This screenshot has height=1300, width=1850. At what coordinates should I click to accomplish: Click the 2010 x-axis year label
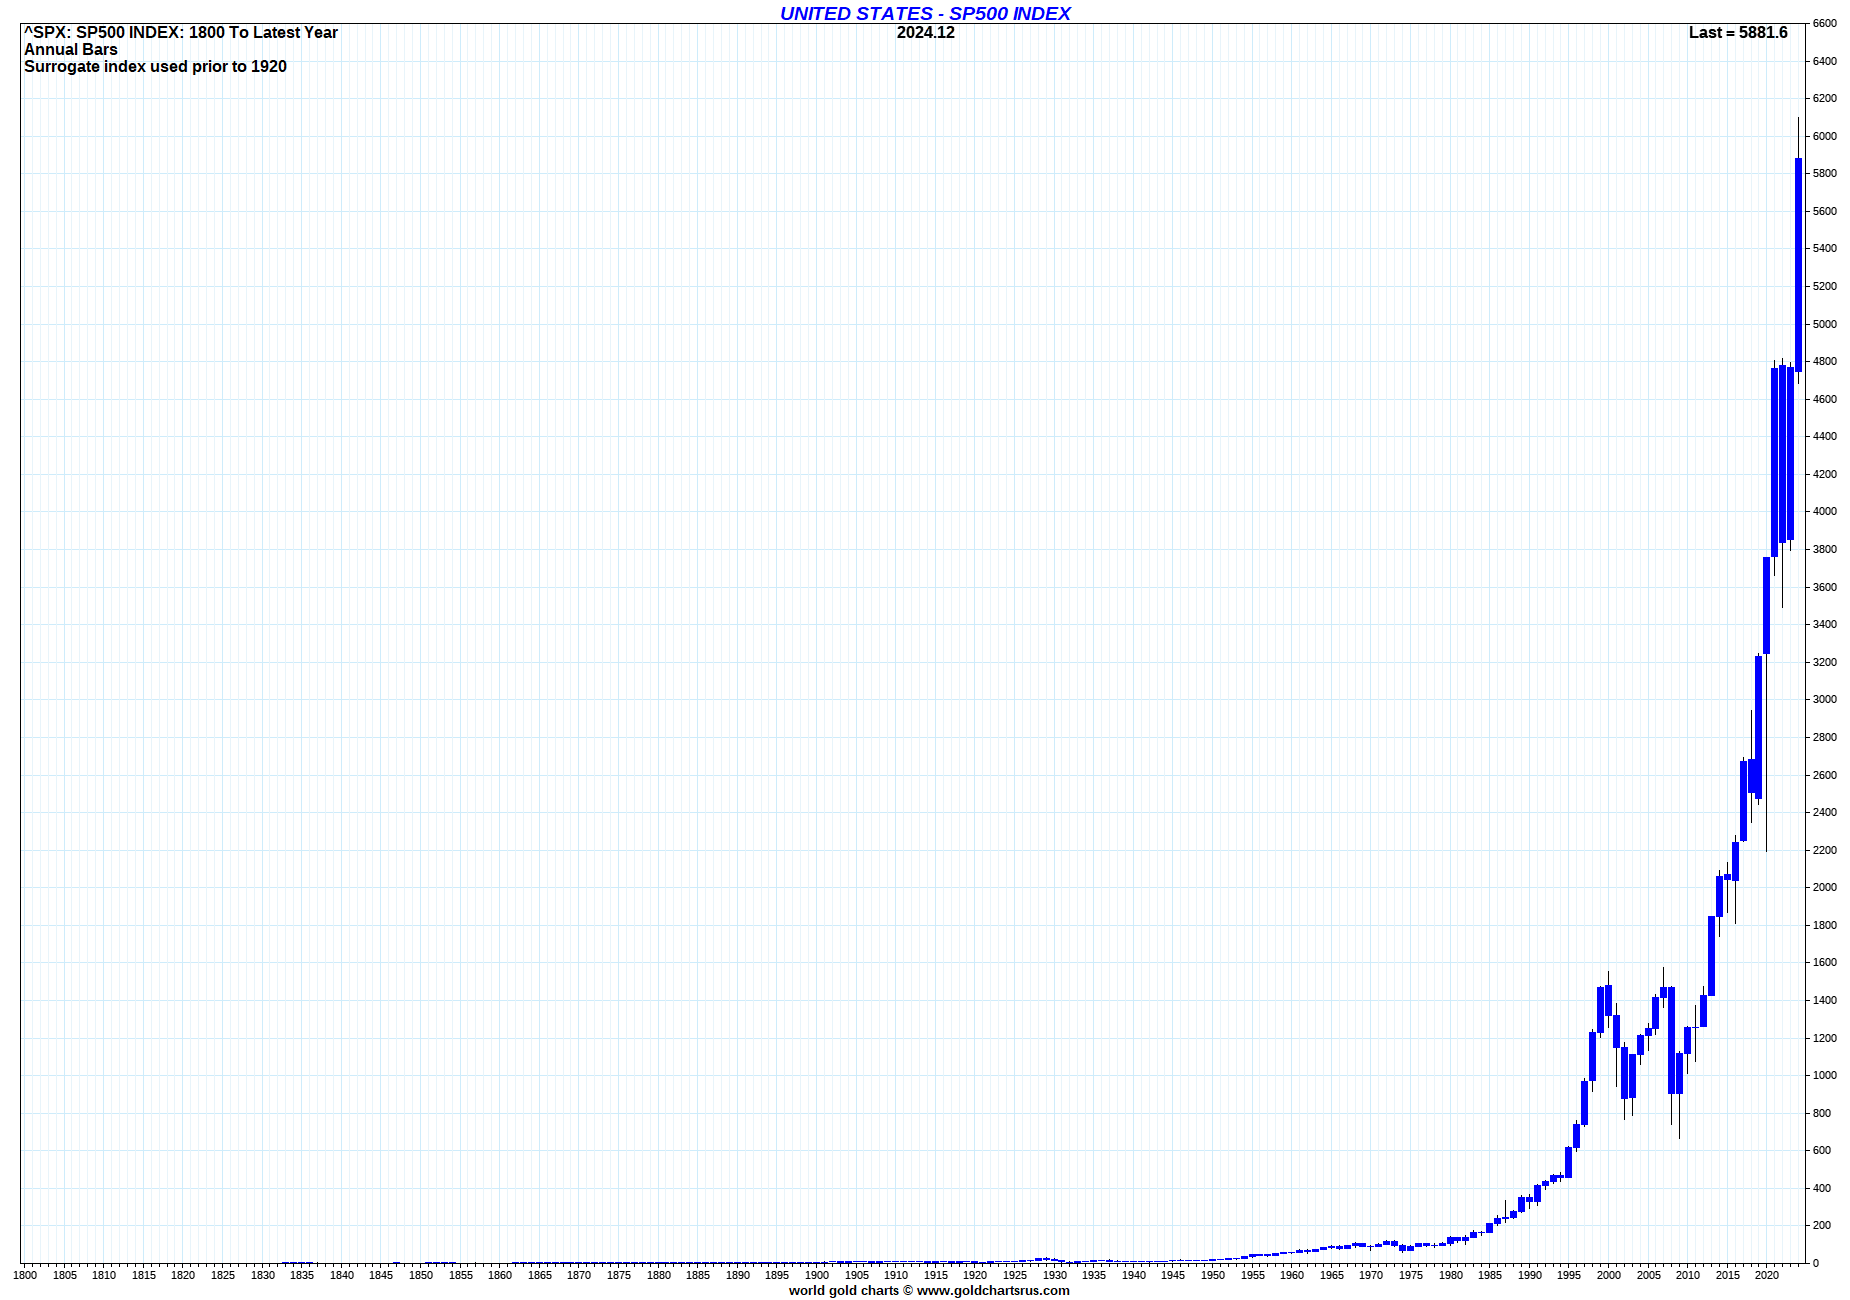1688,1275
